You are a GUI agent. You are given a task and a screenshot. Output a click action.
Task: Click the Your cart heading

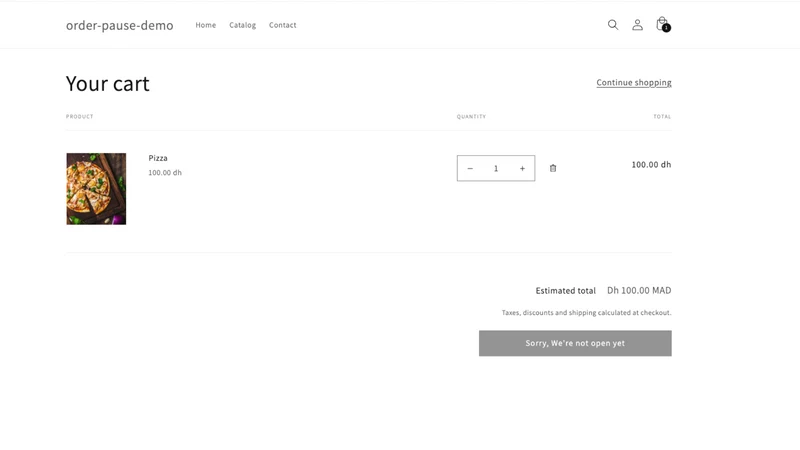pos(108,84)
